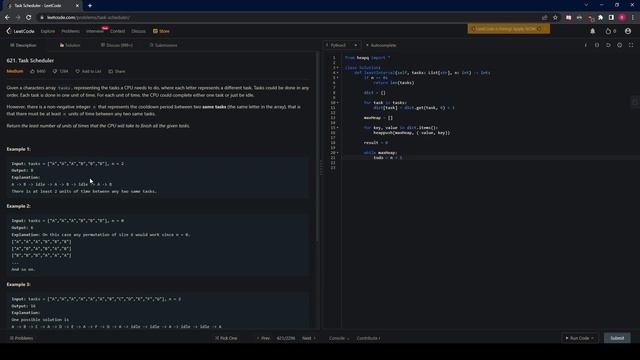Open the Python3 language dropdown
Screen dimensions: 640x360
click(342, 45)
